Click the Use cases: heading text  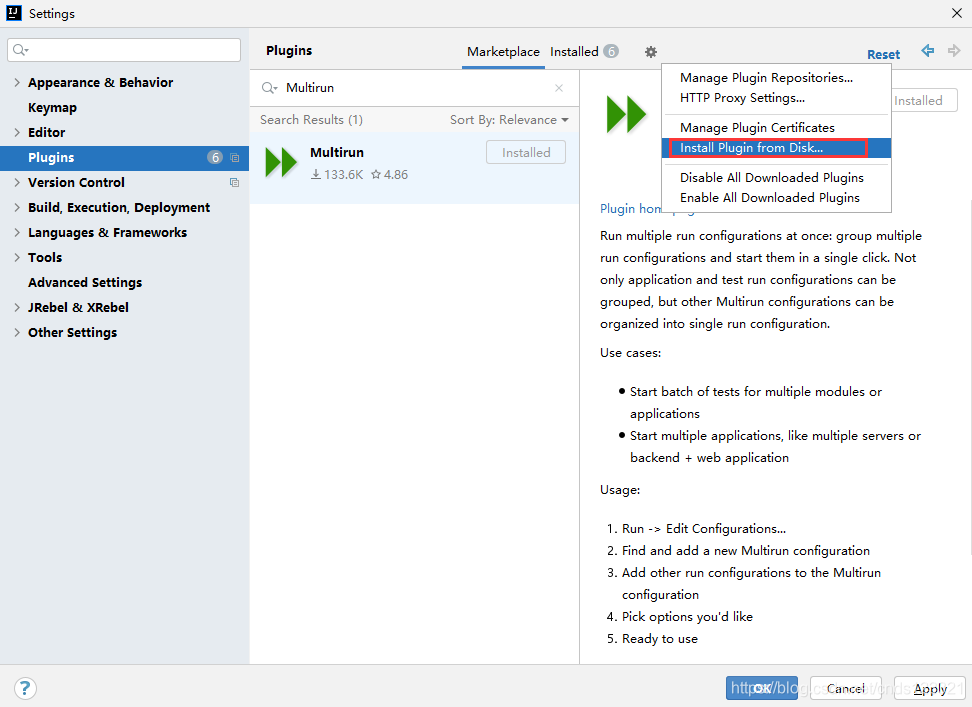630,353
